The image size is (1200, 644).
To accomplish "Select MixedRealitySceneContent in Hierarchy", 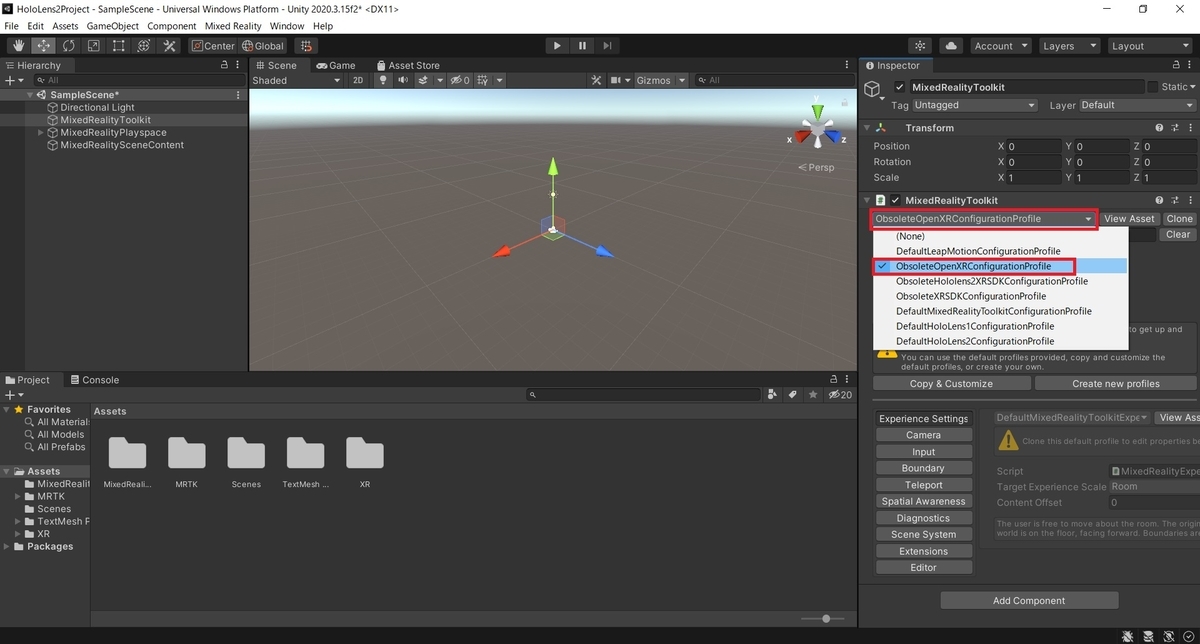I will (122, 145).
